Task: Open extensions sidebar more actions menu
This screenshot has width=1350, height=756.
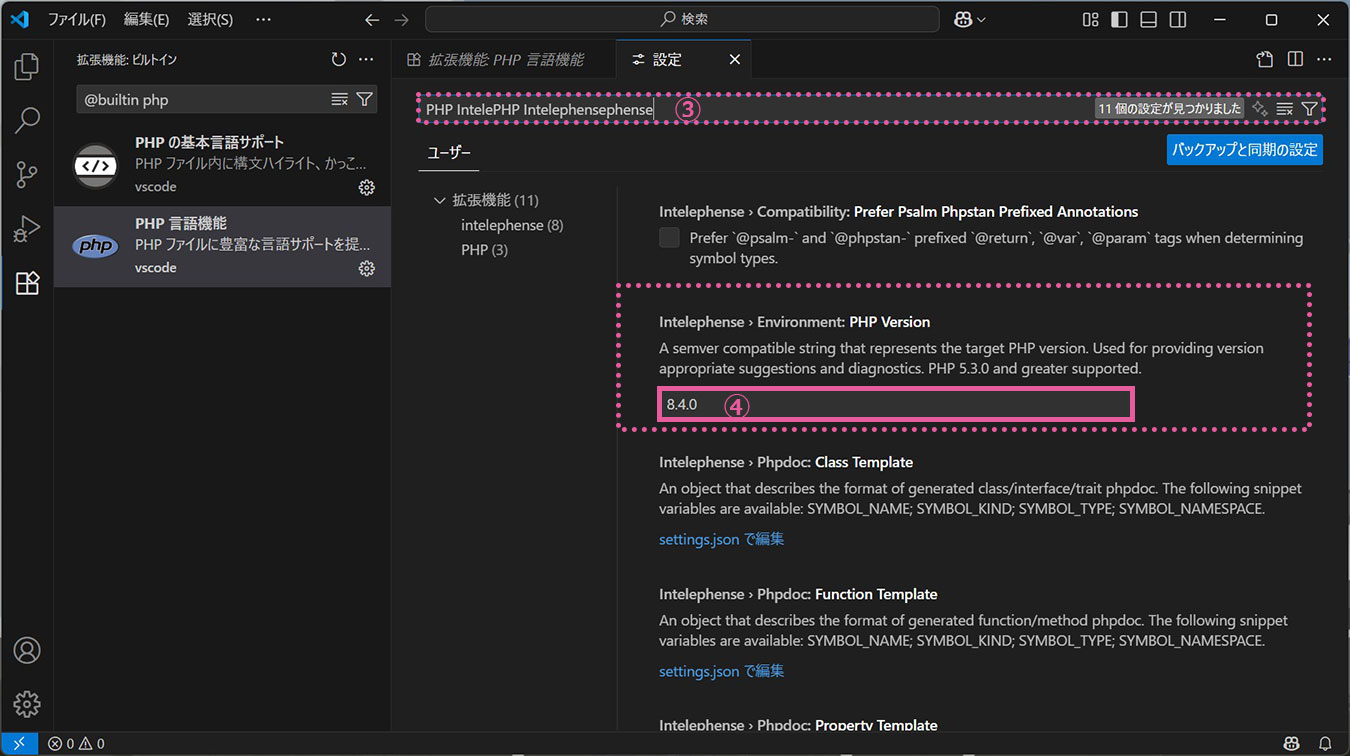Action: pos(367,60)
